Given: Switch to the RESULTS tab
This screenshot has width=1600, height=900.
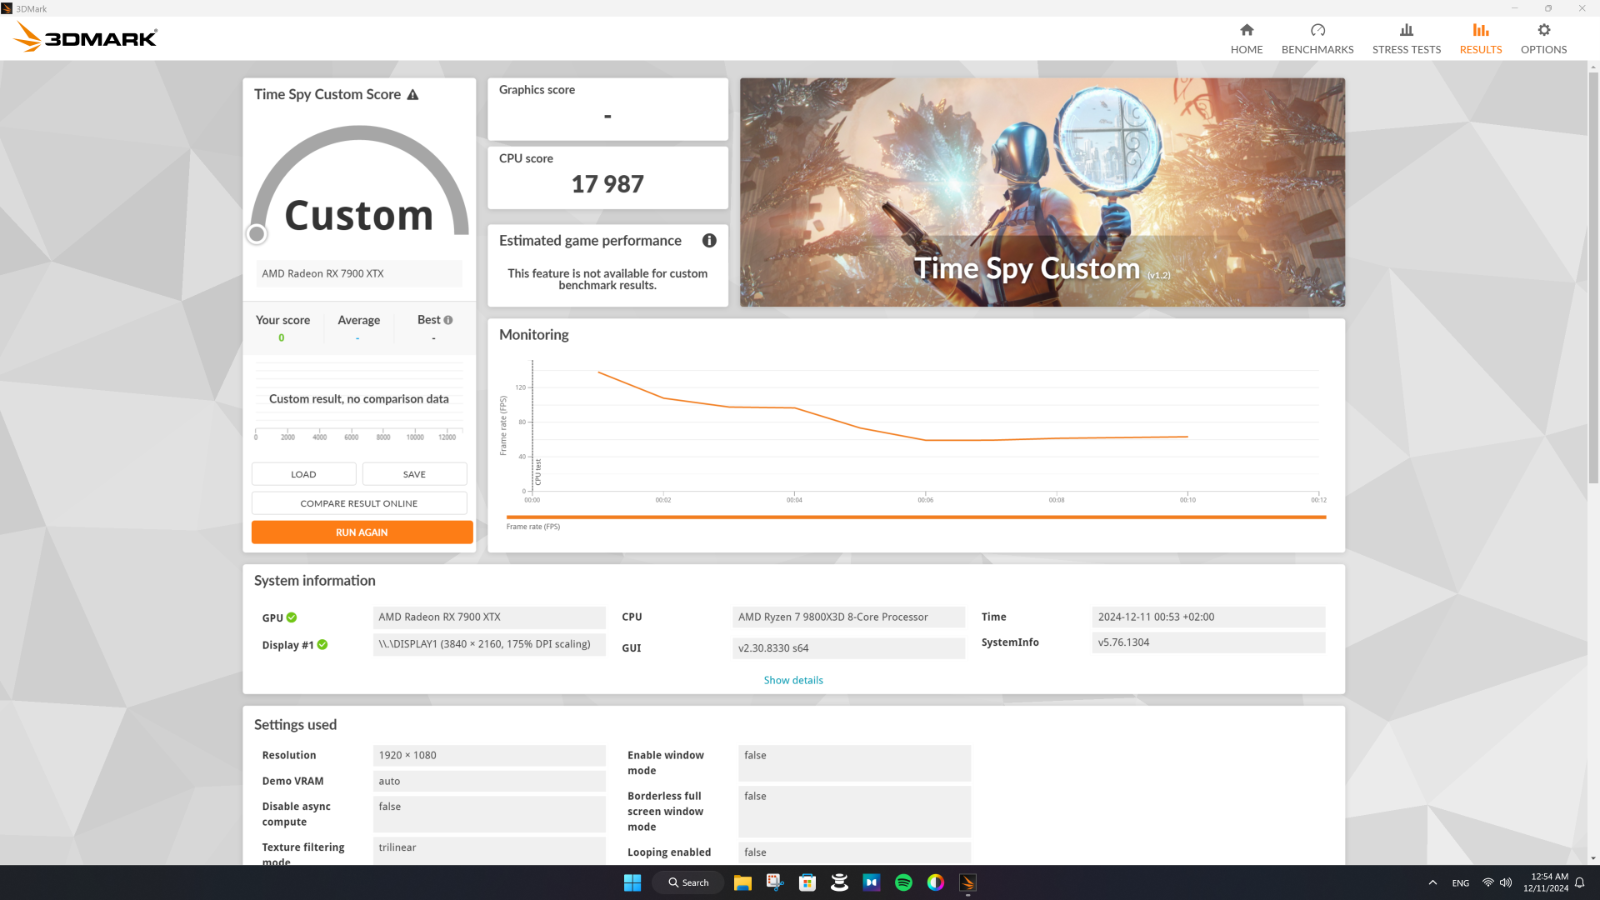Looking at the screenshot, I should [1480, 38].
